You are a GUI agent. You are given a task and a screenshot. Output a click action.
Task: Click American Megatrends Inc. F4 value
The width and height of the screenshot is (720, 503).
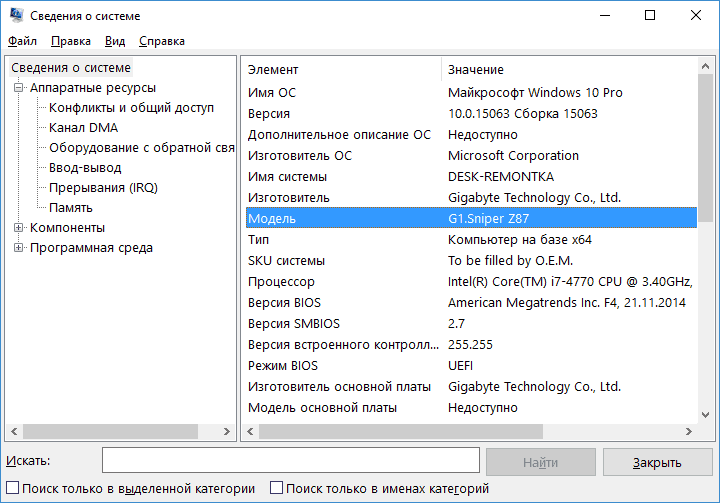coord(567,302)
